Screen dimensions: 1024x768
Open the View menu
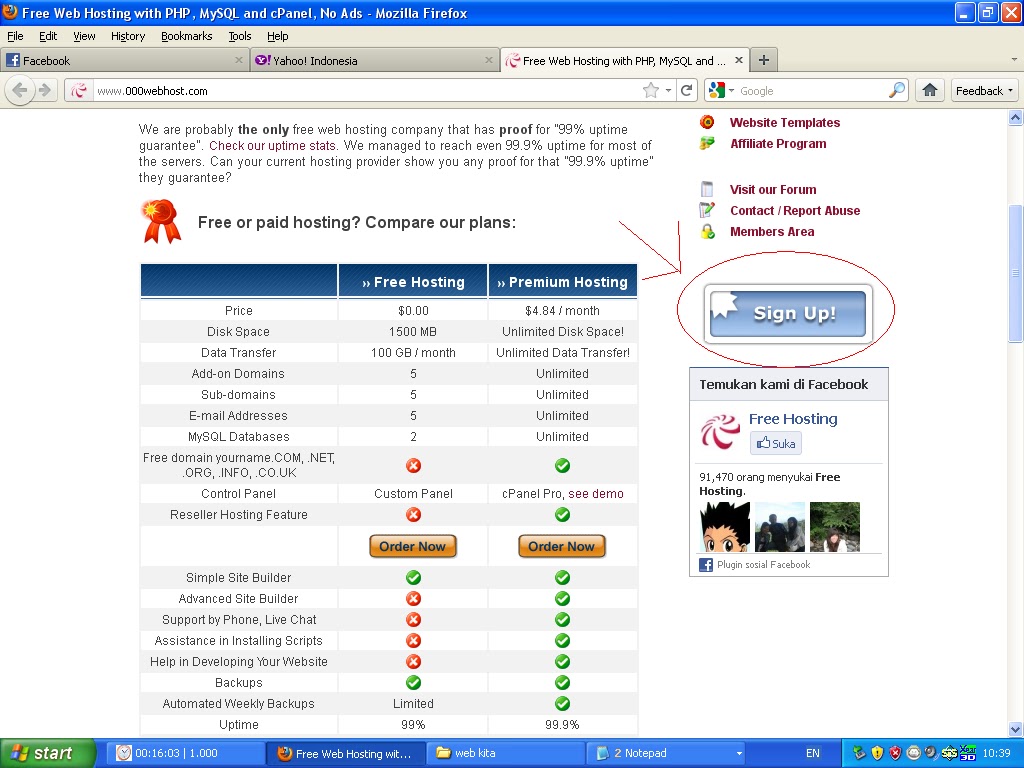coord(84,36)
